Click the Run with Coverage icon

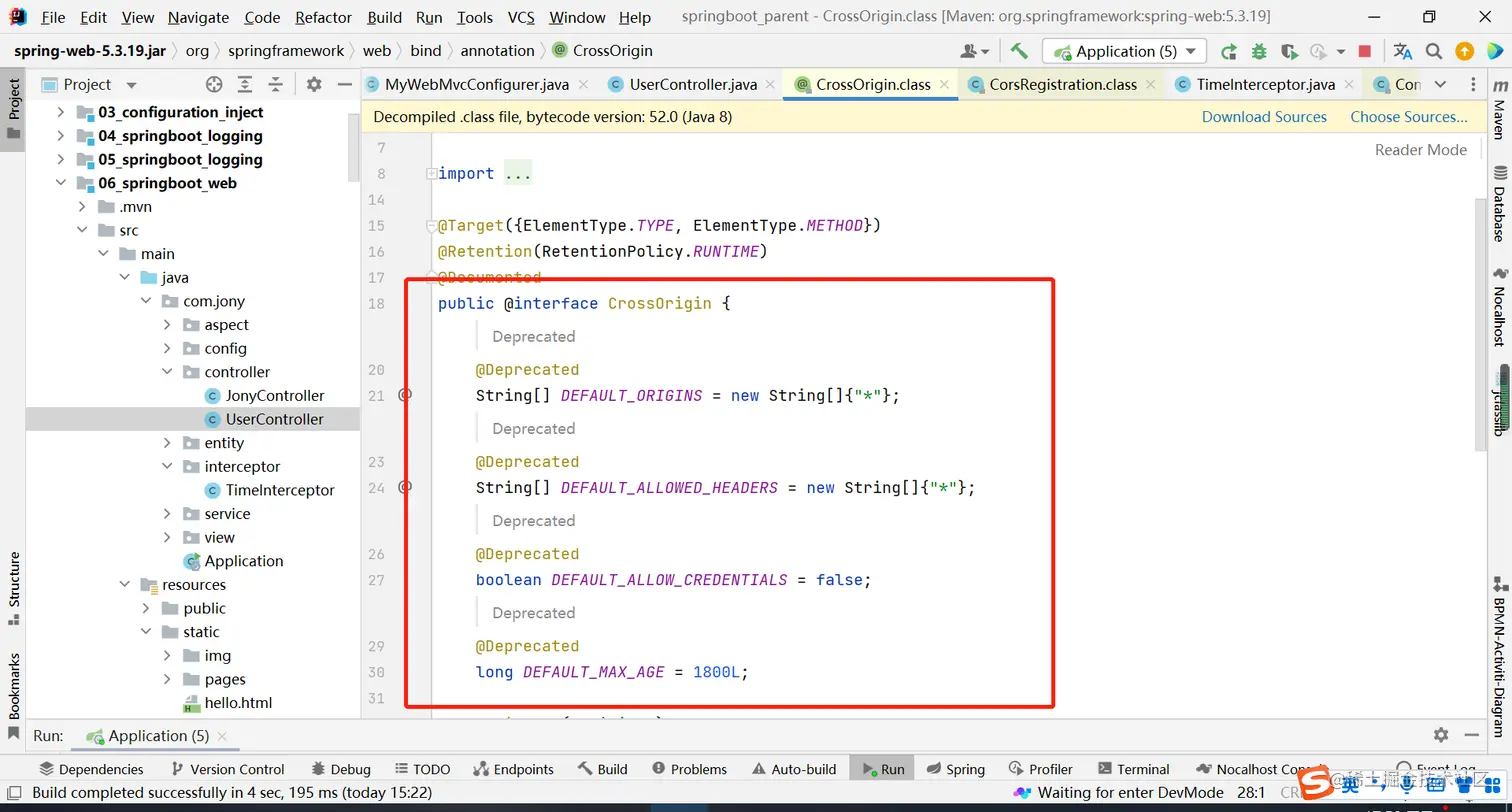1290,51
